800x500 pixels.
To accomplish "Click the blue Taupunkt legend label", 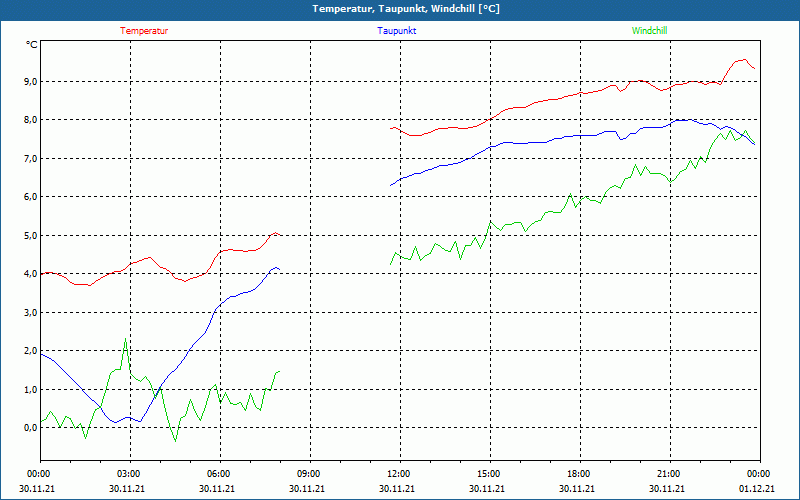I will (396, 31).
